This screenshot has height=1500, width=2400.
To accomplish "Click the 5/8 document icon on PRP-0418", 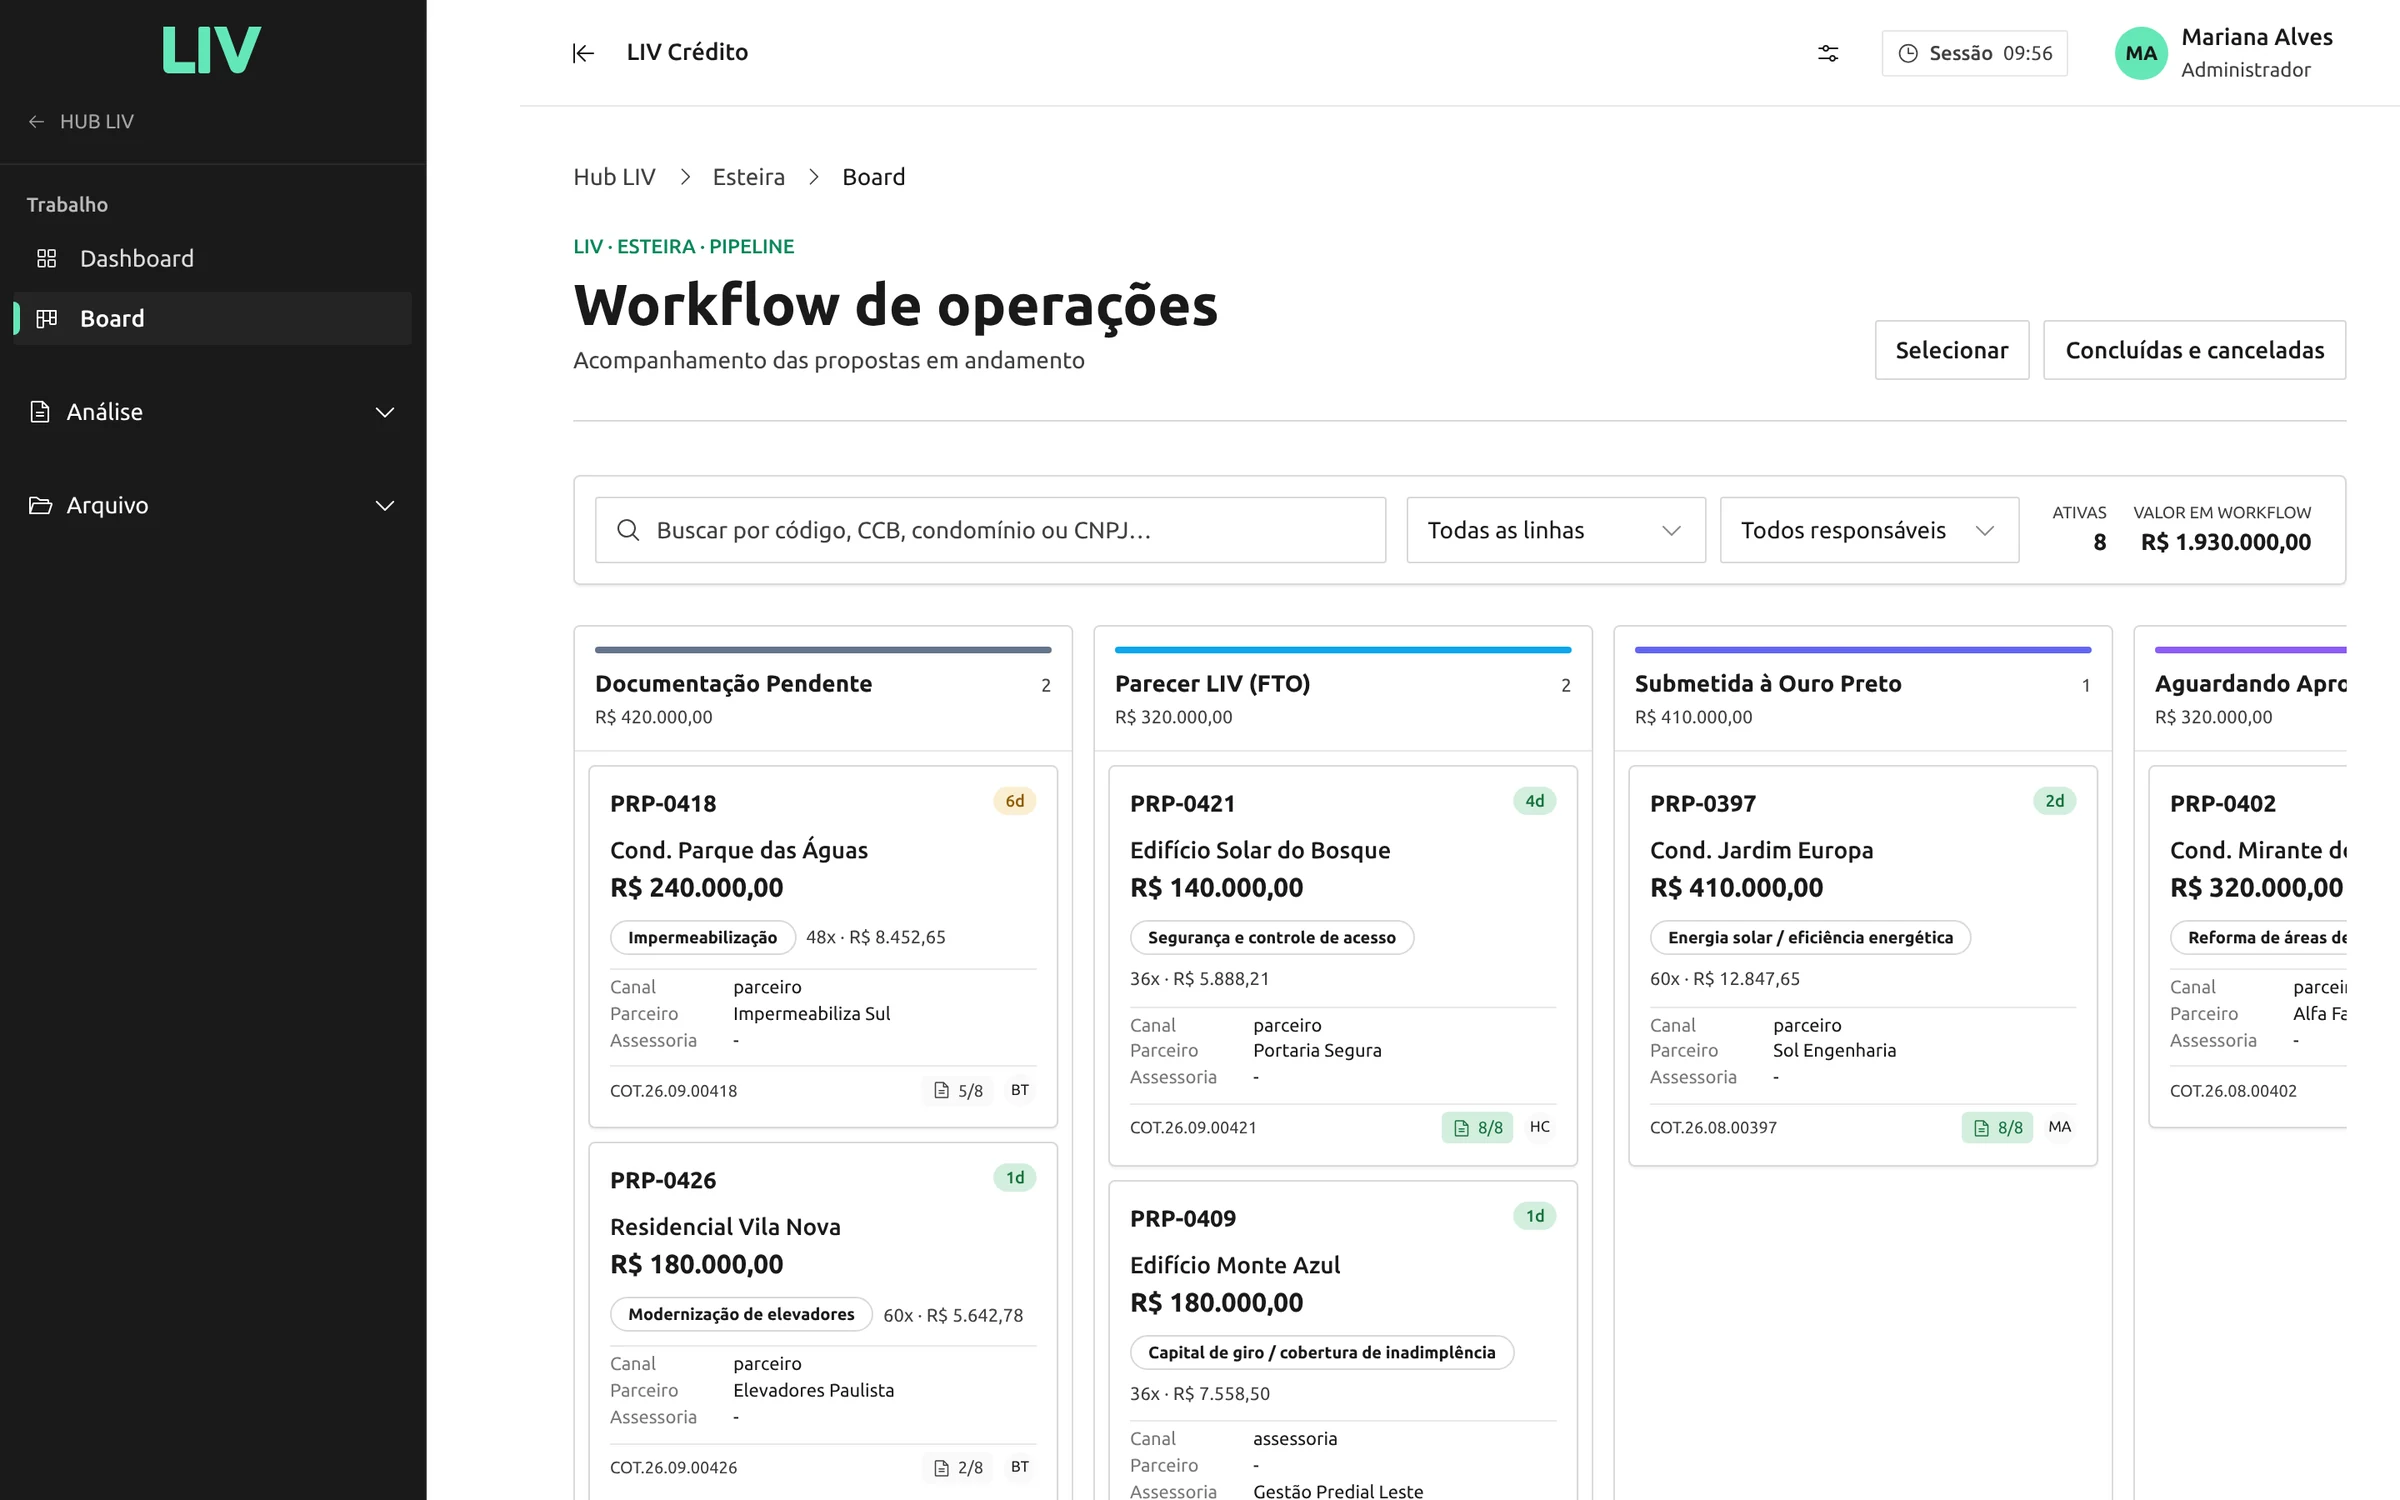I will (x=941, y=1090).
